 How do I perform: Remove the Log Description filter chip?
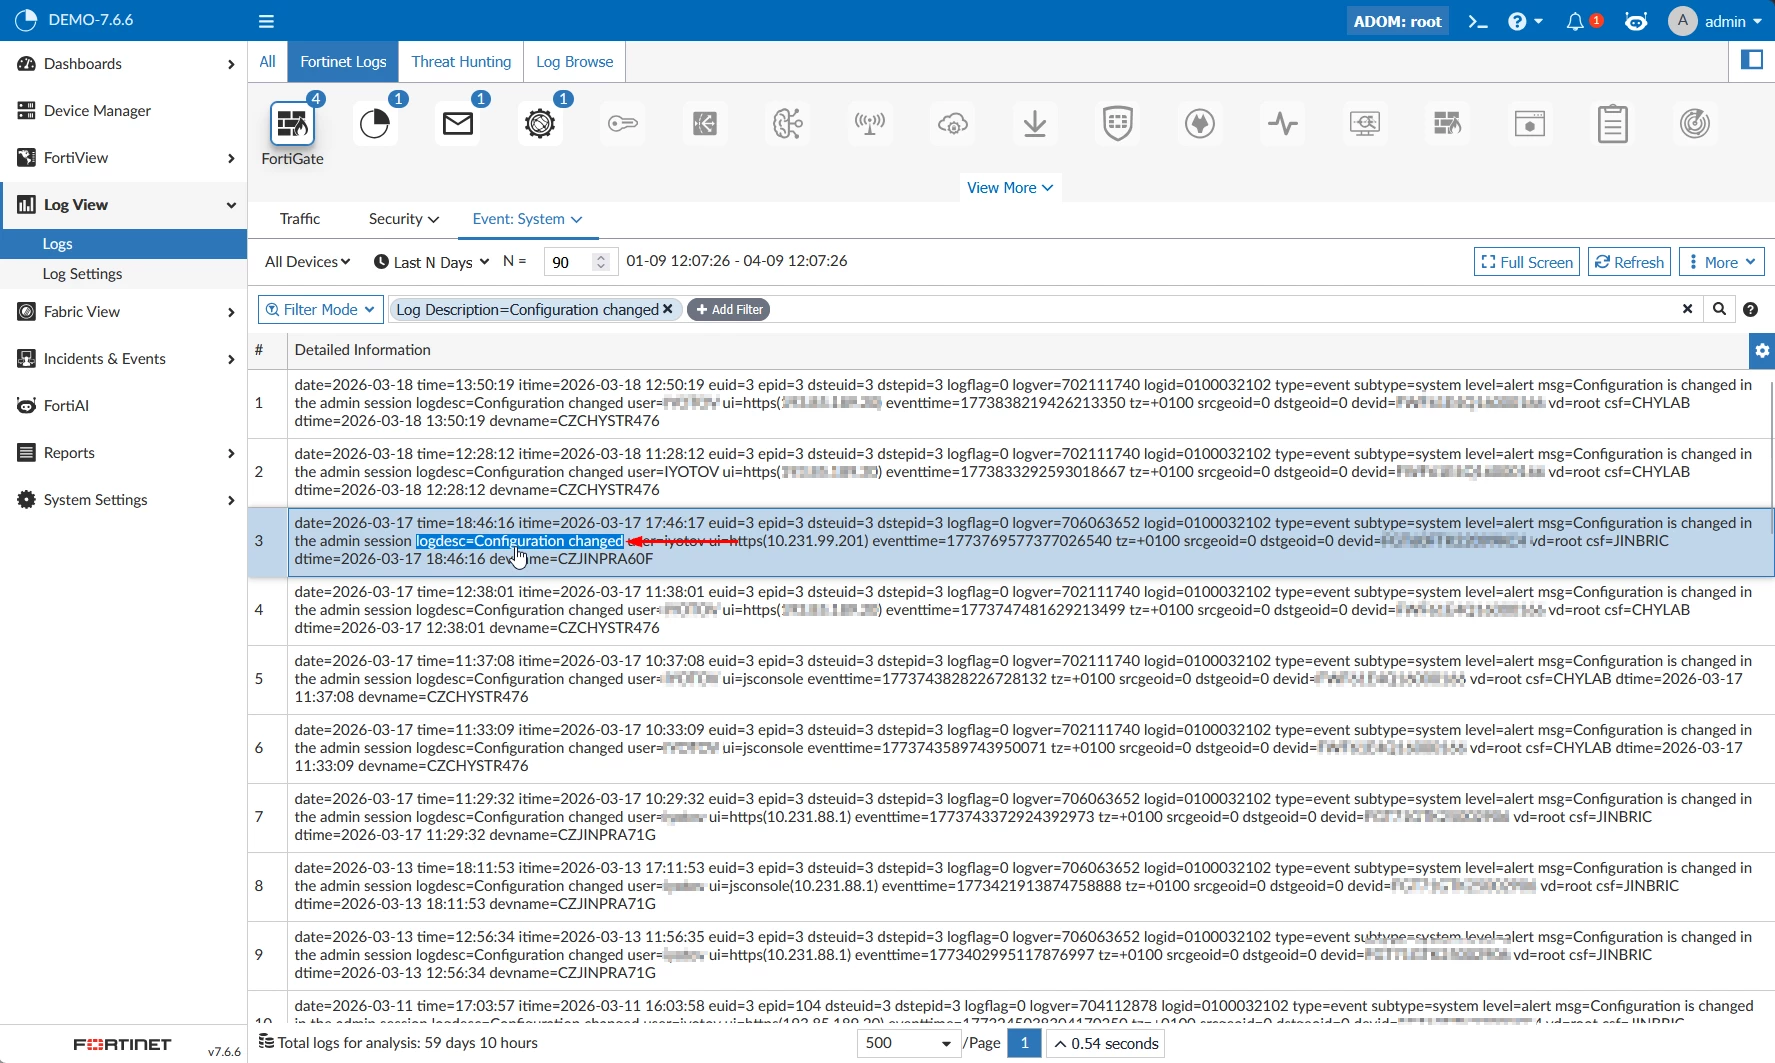668,309
